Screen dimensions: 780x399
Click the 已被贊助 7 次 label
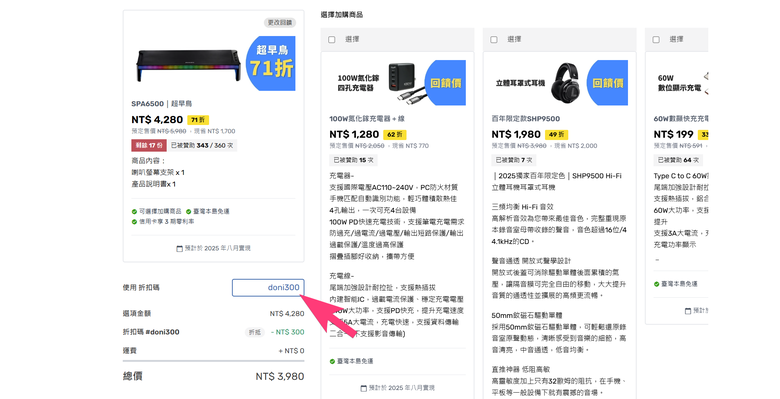click(x=514, y=160)
